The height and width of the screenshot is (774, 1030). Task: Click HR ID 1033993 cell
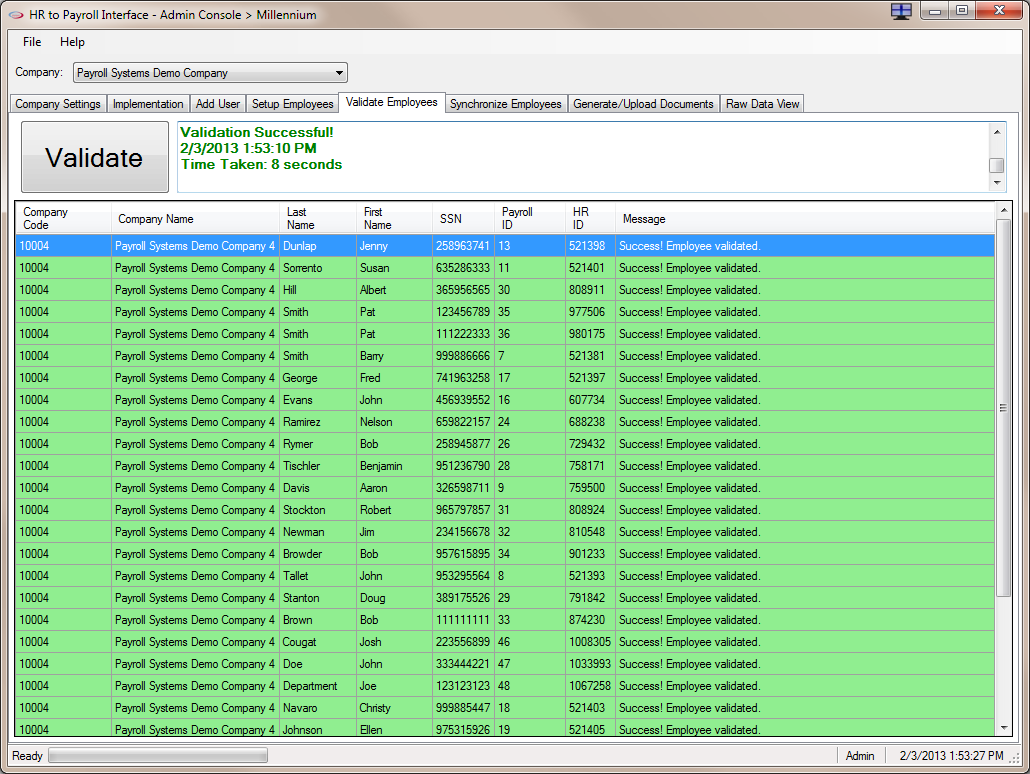tap(590, 664)
